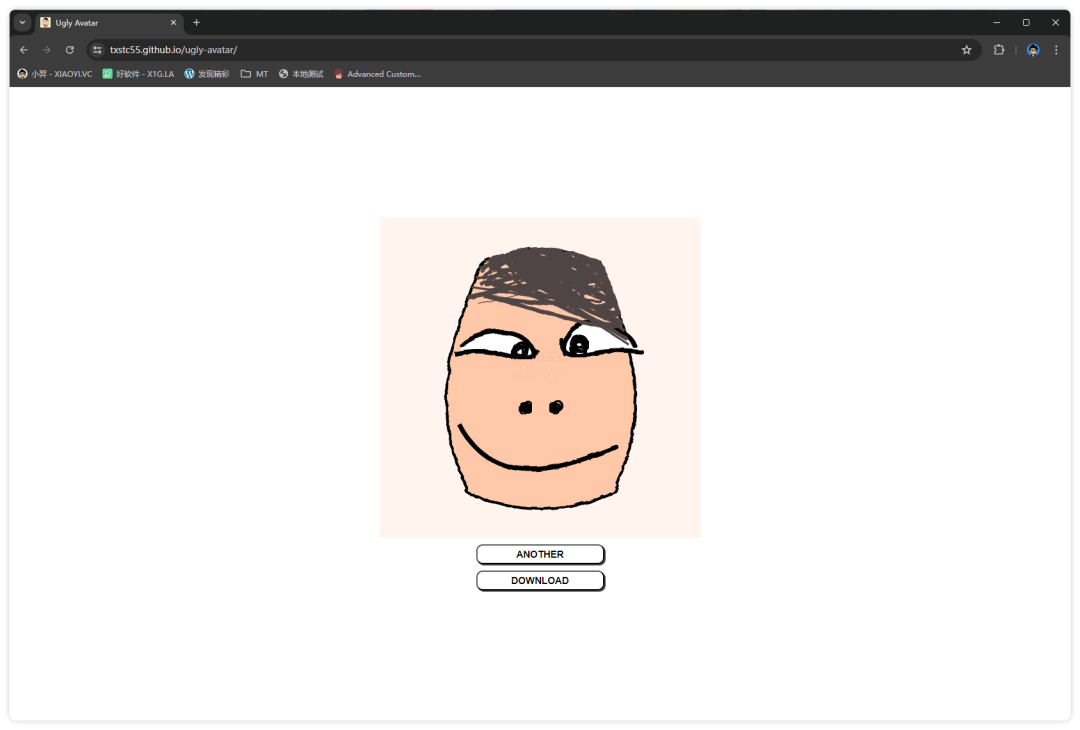The width and height of the screenshot is (1080, 730).
Task: Go forward with the browser arrow
Action: [x=47, y=50]
